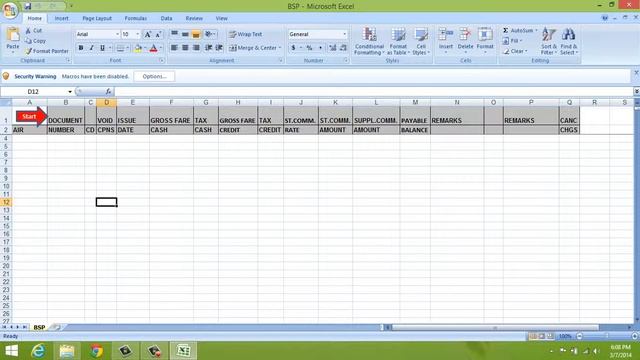The image size is (640, 360).
Task: Click the Shrink Font icon
Action: 158,34
